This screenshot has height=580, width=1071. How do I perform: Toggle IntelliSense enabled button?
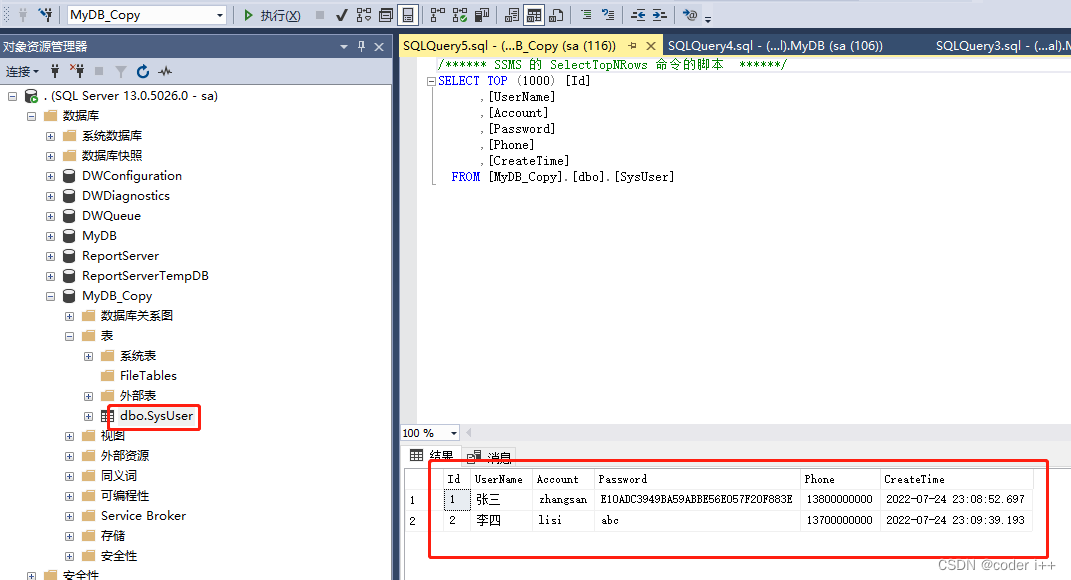407,15
